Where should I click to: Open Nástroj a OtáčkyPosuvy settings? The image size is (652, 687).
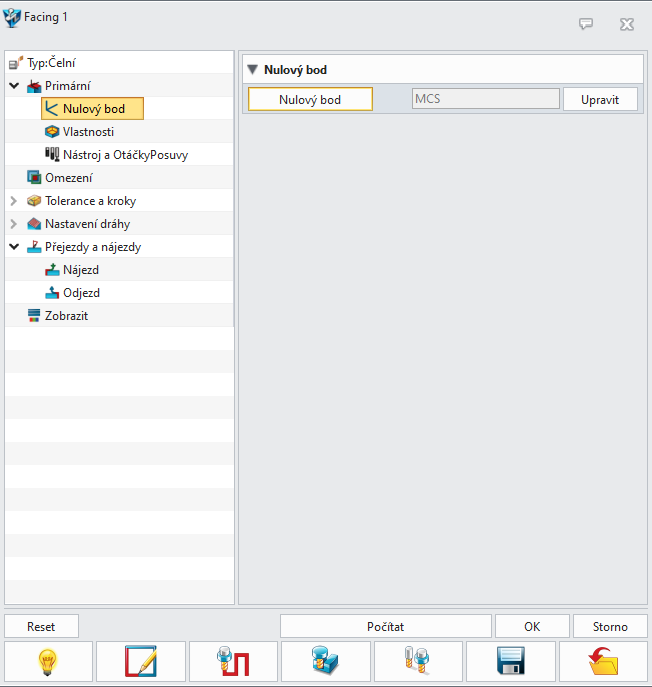click(125, 155)
